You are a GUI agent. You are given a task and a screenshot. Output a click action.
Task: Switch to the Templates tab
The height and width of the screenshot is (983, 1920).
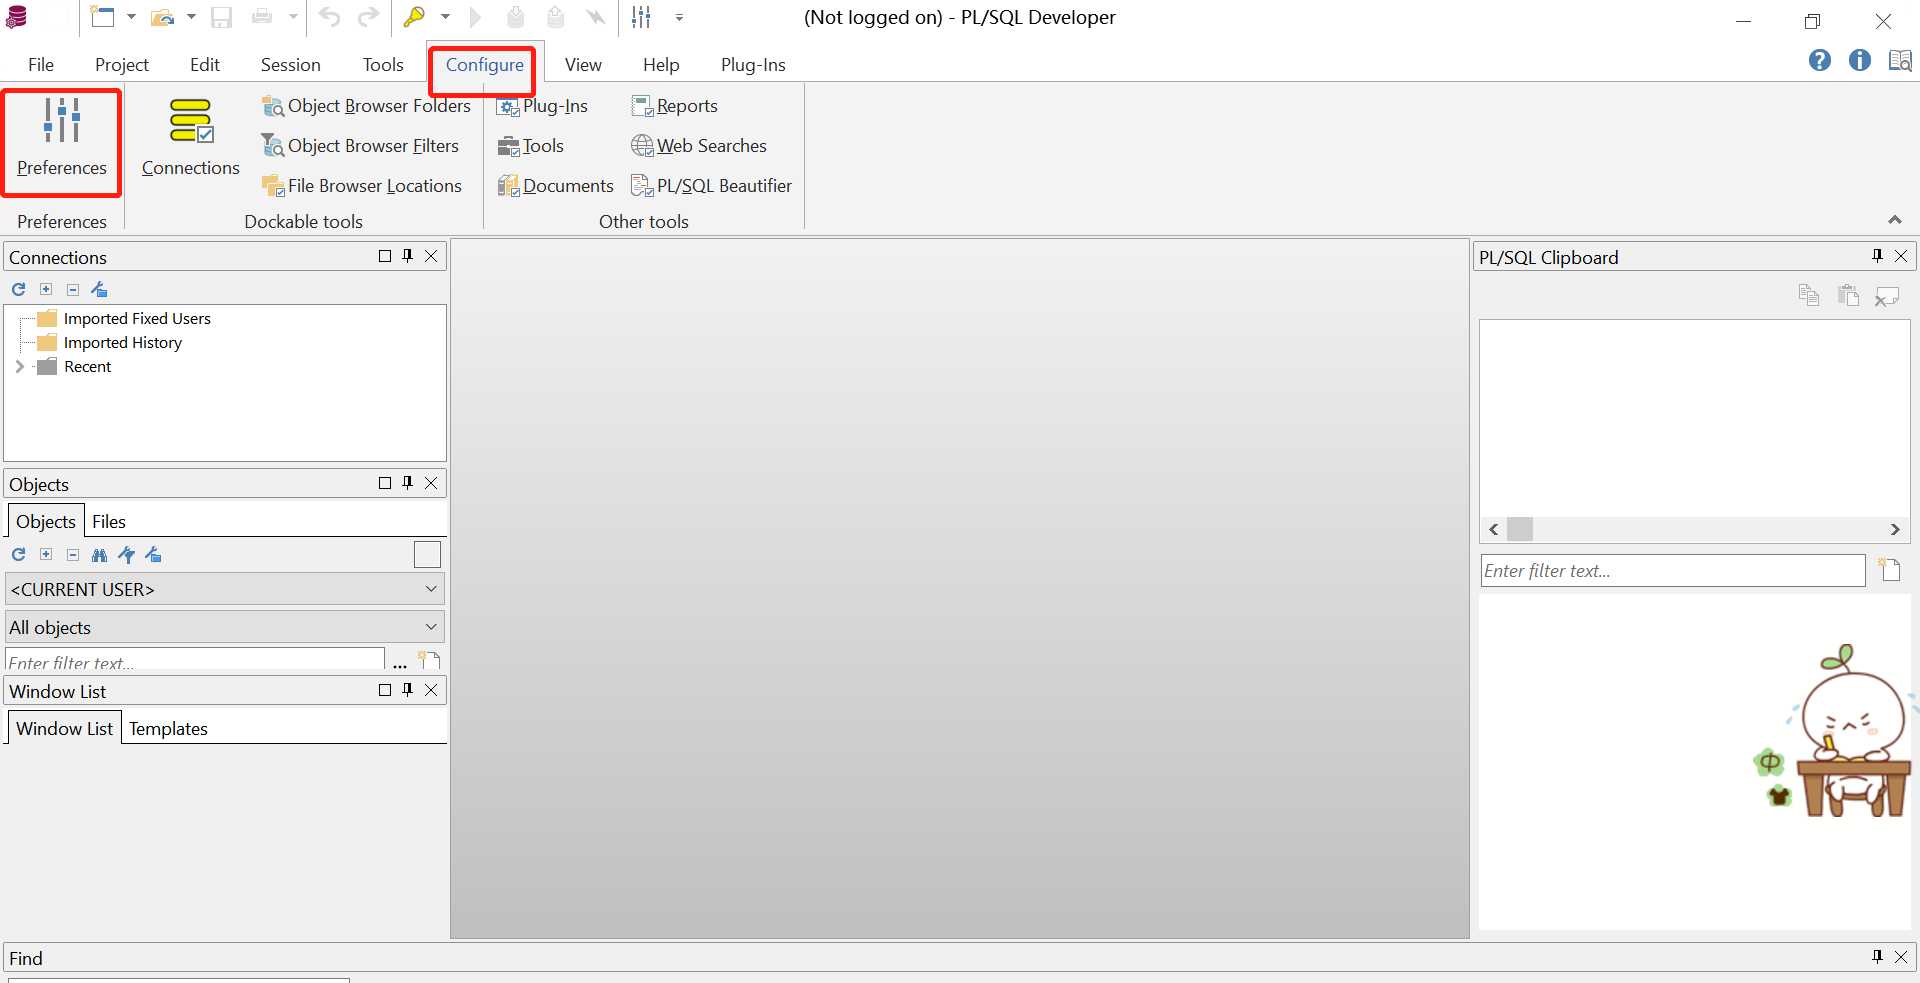168,729
